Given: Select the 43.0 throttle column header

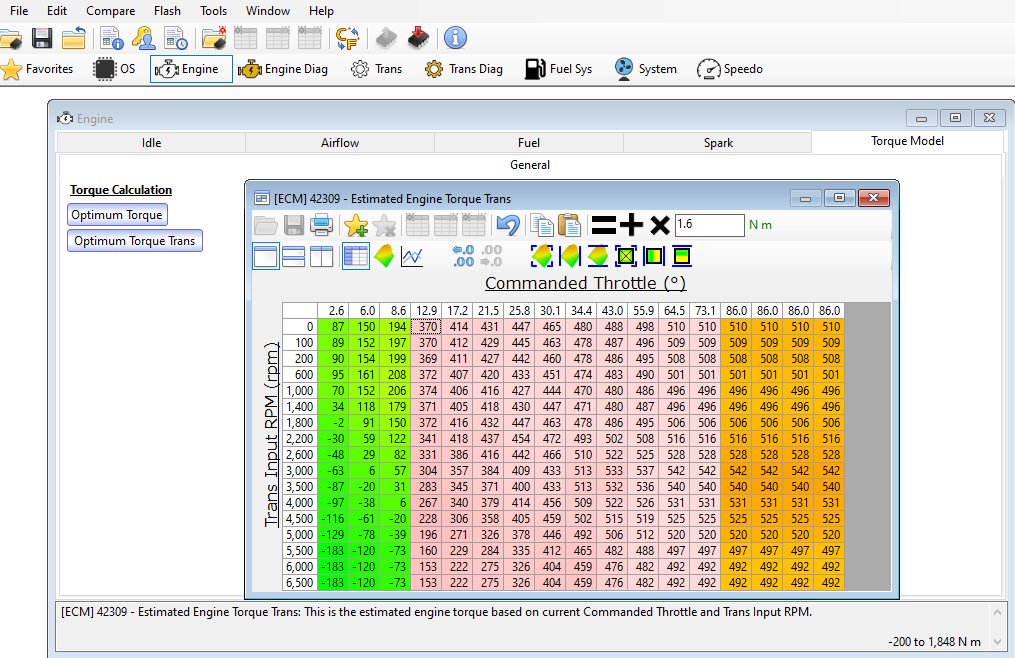Looking at the screenshot, I should click(612, 311).
